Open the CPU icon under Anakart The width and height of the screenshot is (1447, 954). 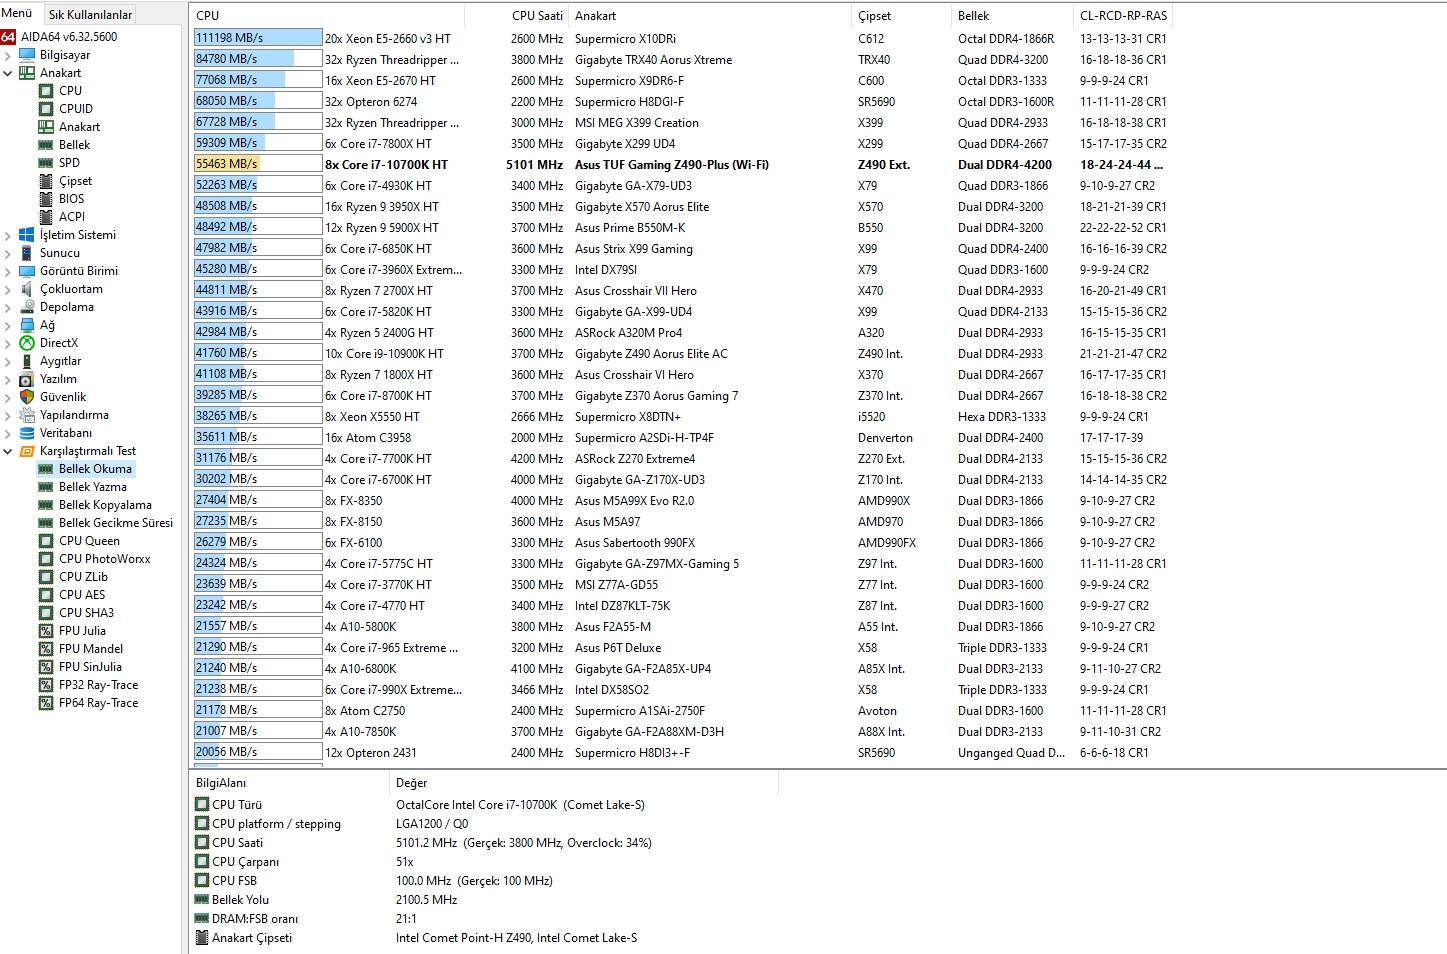46,91
